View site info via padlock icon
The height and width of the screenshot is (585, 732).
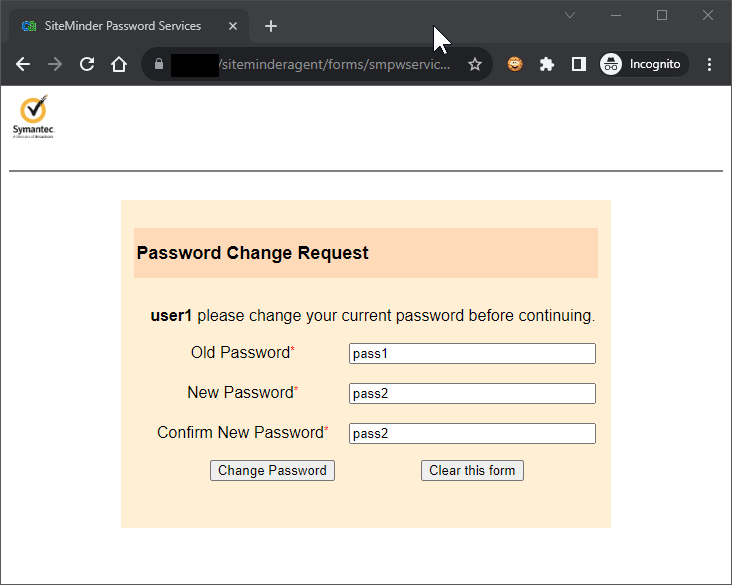click(x=158, y=64)
